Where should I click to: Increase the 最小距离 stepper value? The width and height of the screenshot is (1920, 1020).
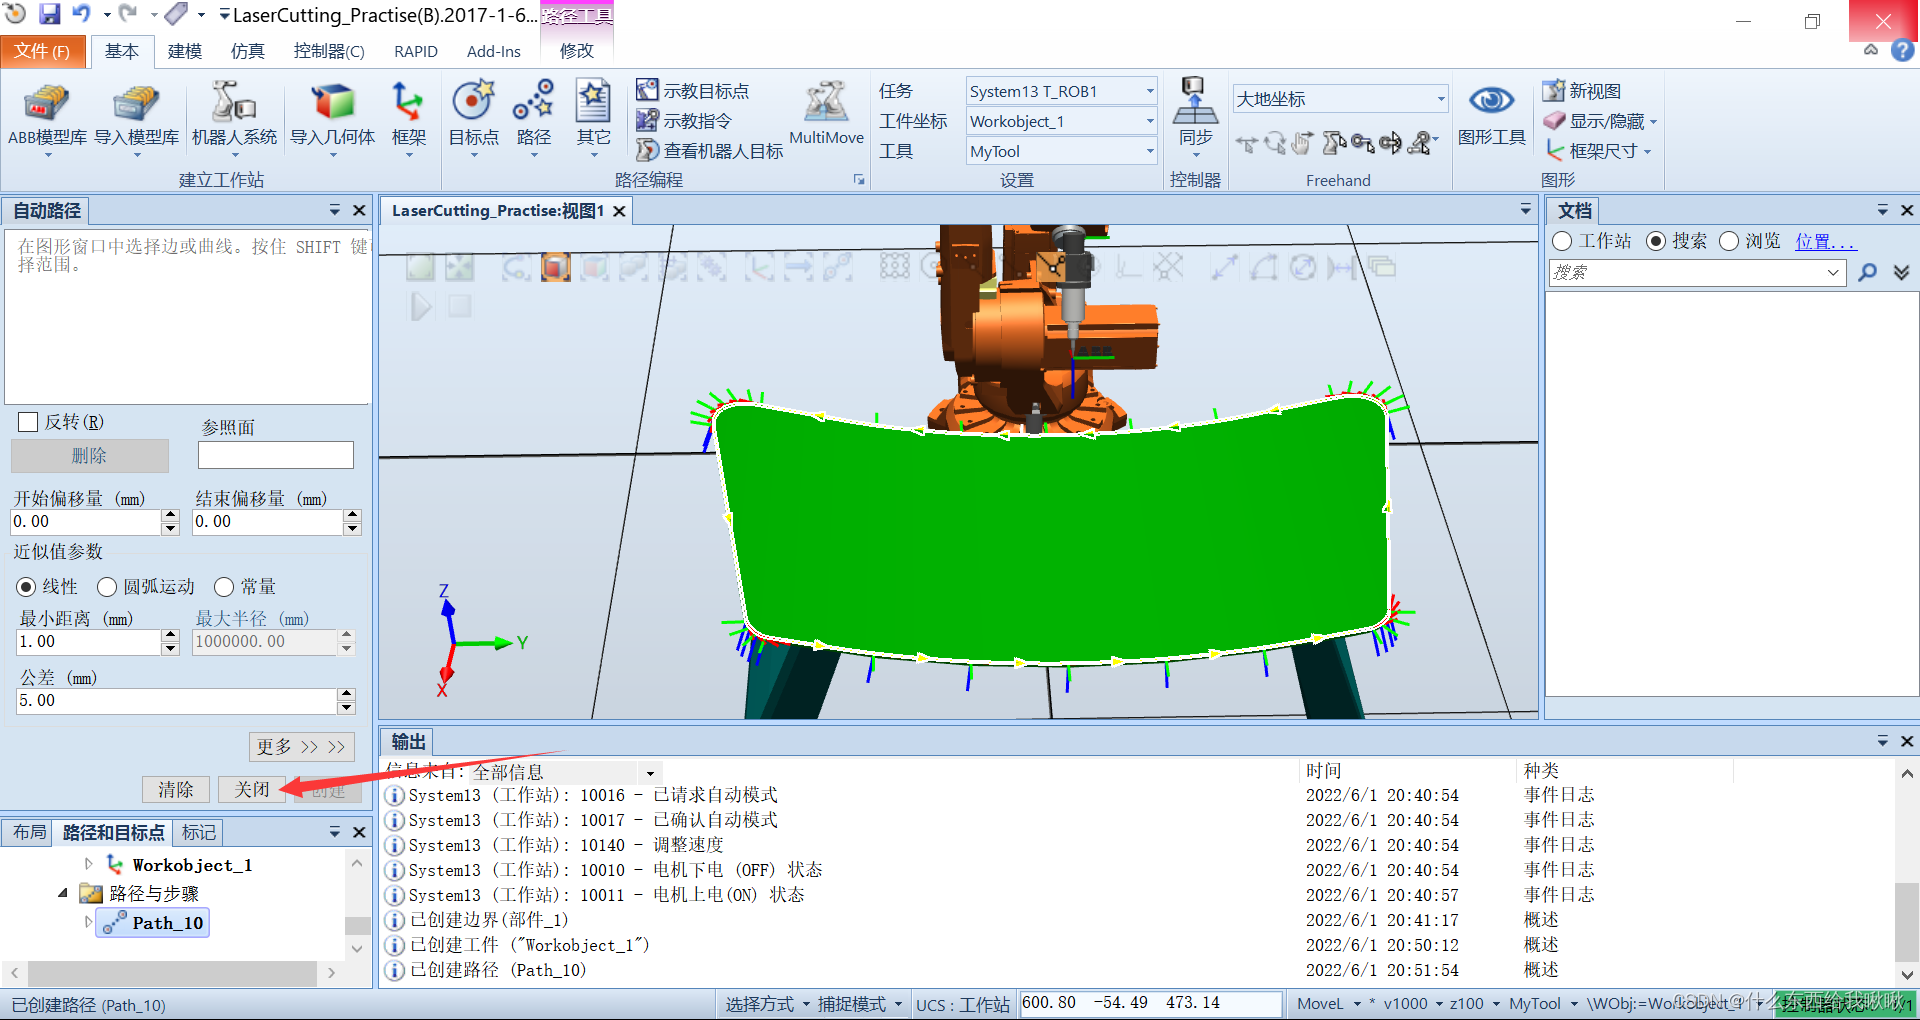click(170, 635)
